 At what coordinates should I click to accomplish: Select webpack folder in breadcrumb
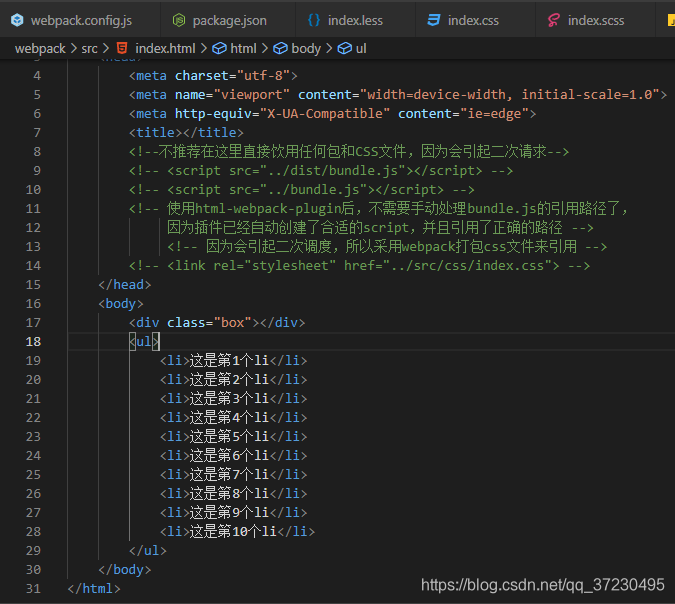point(40,49)
